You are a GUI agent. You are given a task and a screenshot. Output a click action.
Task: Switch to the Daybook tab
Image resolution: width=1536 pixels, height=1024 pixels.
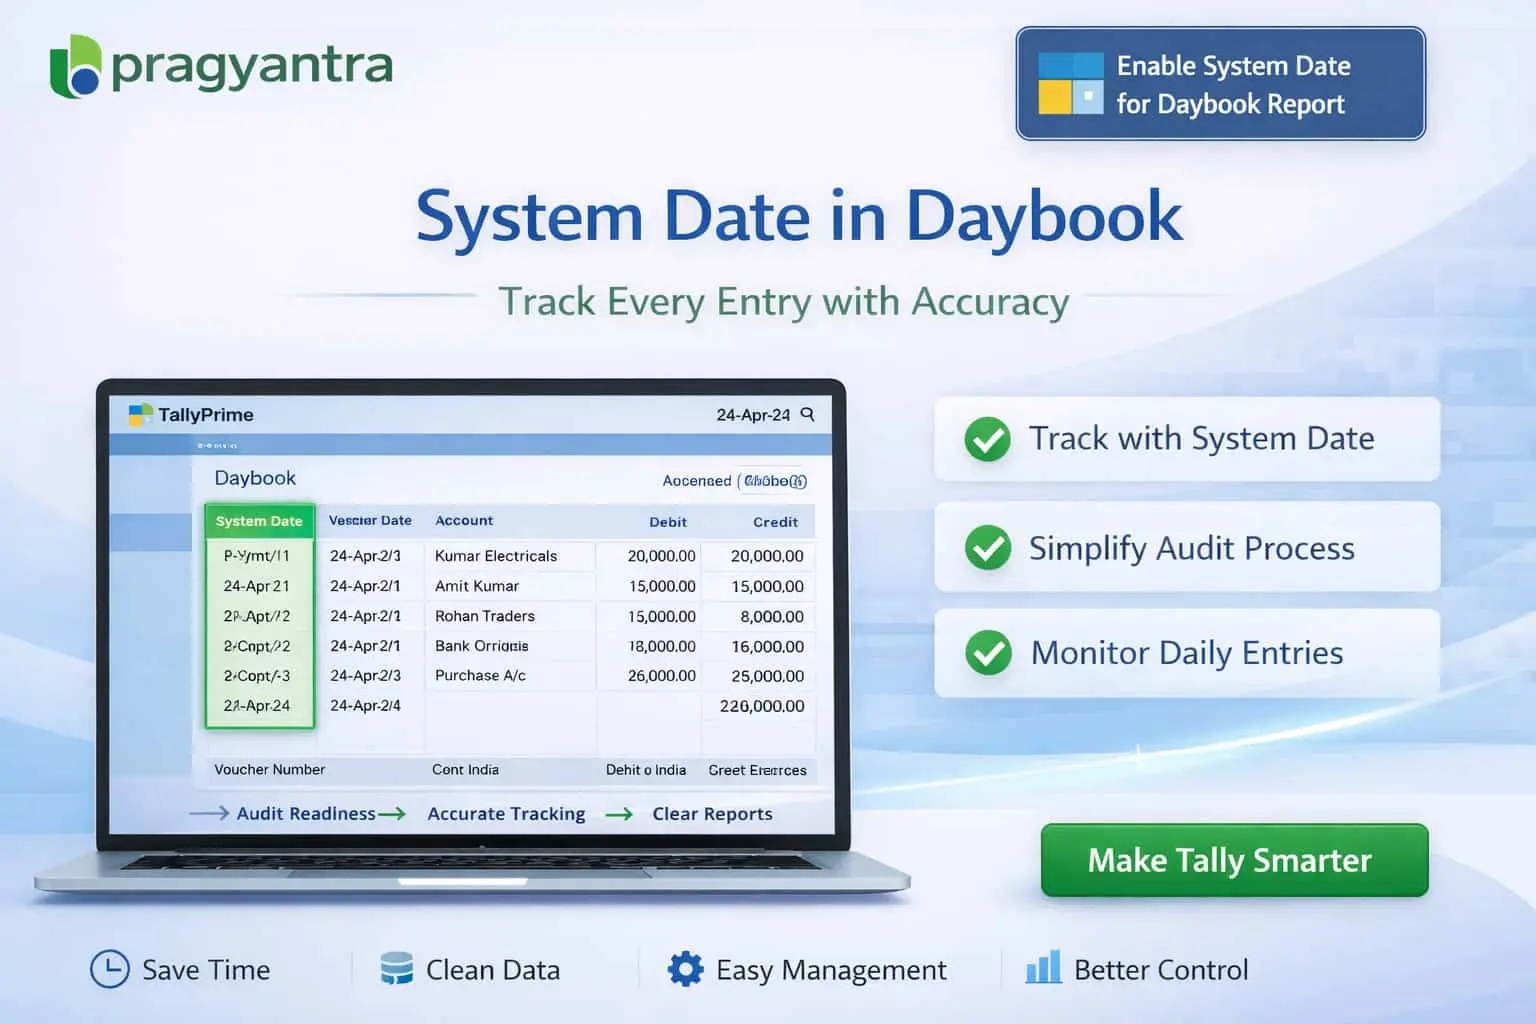pyautogui.click(x=254, y=477)
